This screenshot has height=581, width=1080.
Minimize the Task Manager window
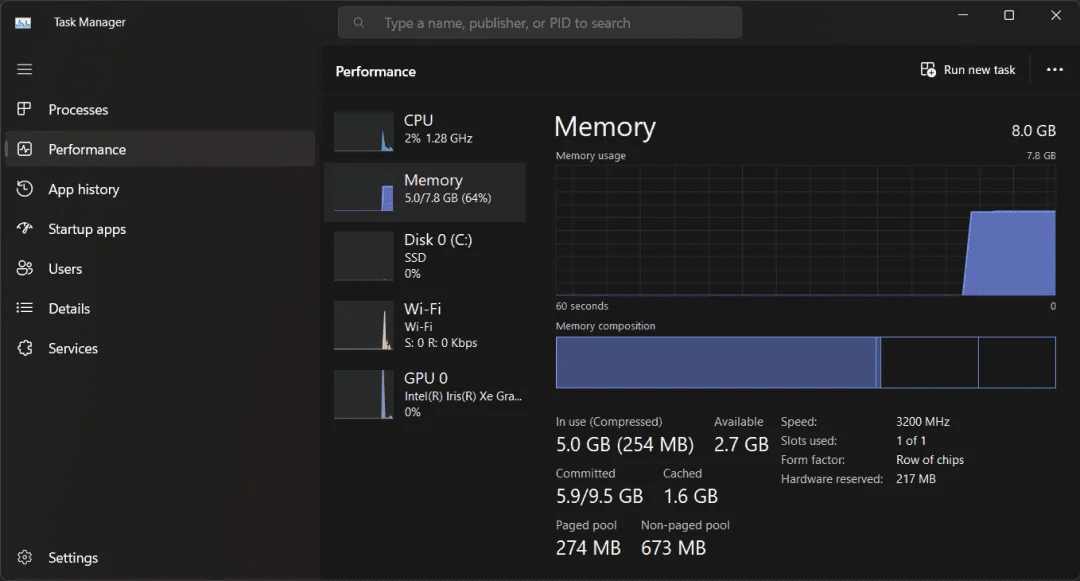[963, 15]
